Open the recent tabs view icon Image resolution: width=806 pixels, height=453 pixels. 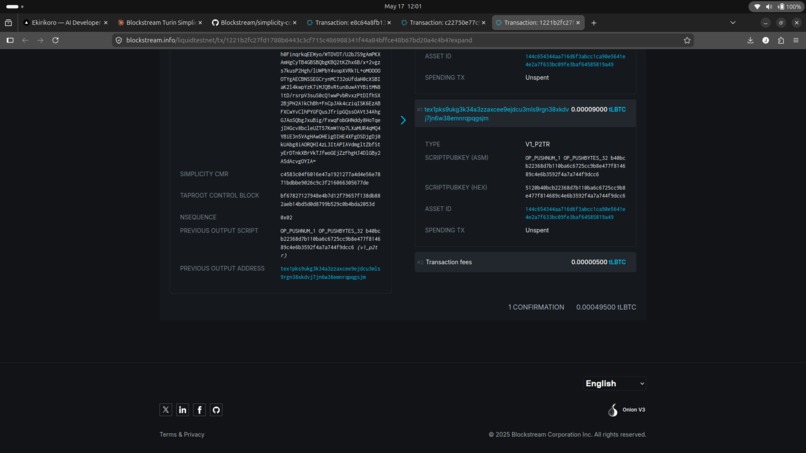[x=8, y=23]
